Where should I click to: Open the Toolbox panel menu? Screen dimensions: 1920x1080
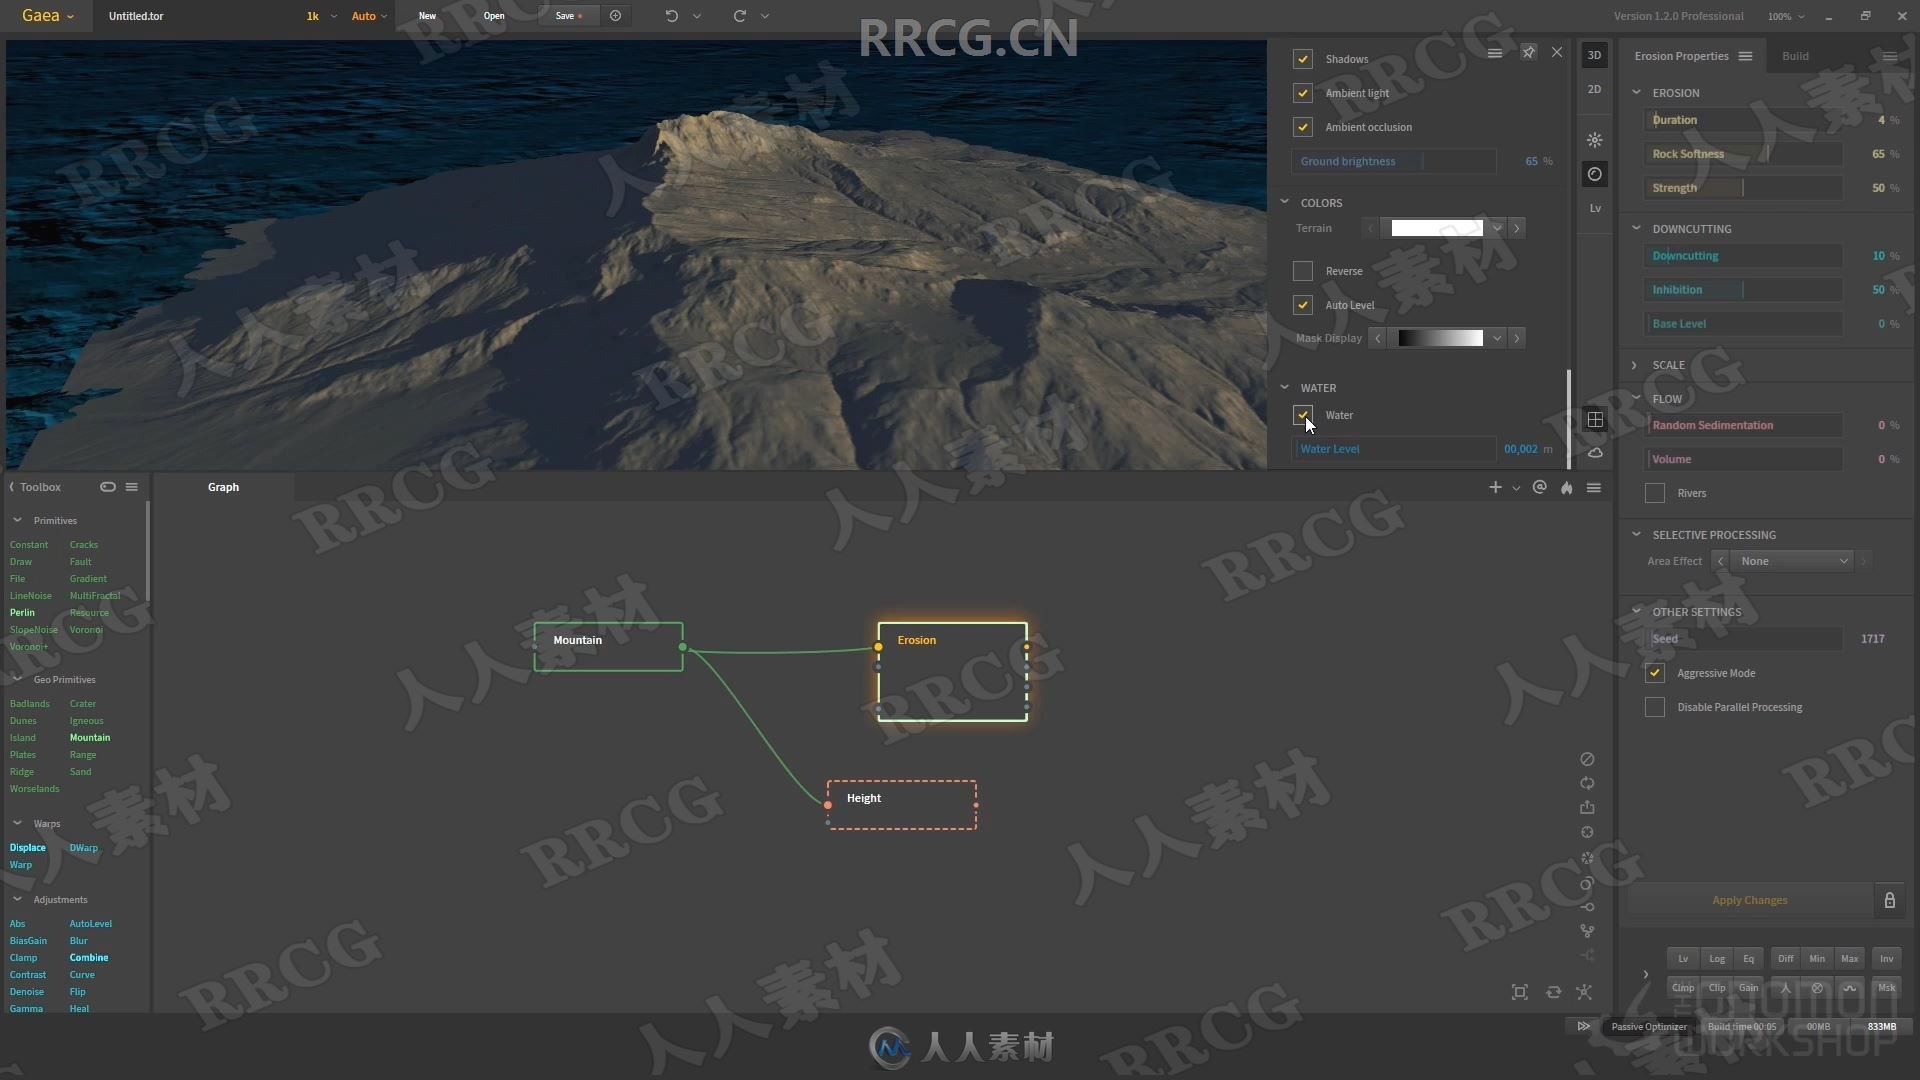click(131, 487)
